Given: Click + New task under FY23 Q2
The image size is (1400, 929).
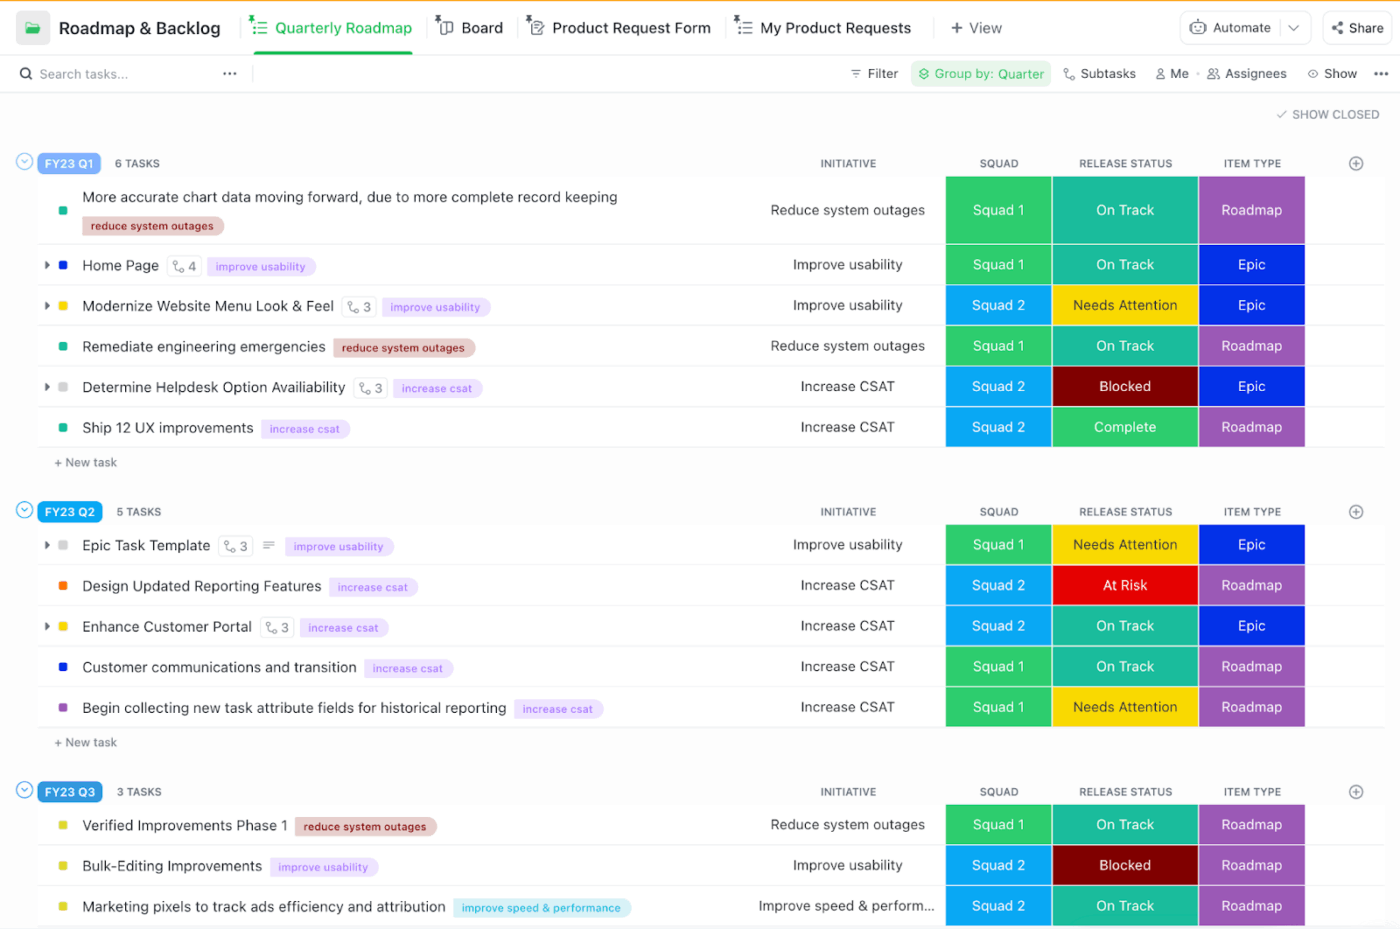Looking at the screenshot, I should 86,742.
